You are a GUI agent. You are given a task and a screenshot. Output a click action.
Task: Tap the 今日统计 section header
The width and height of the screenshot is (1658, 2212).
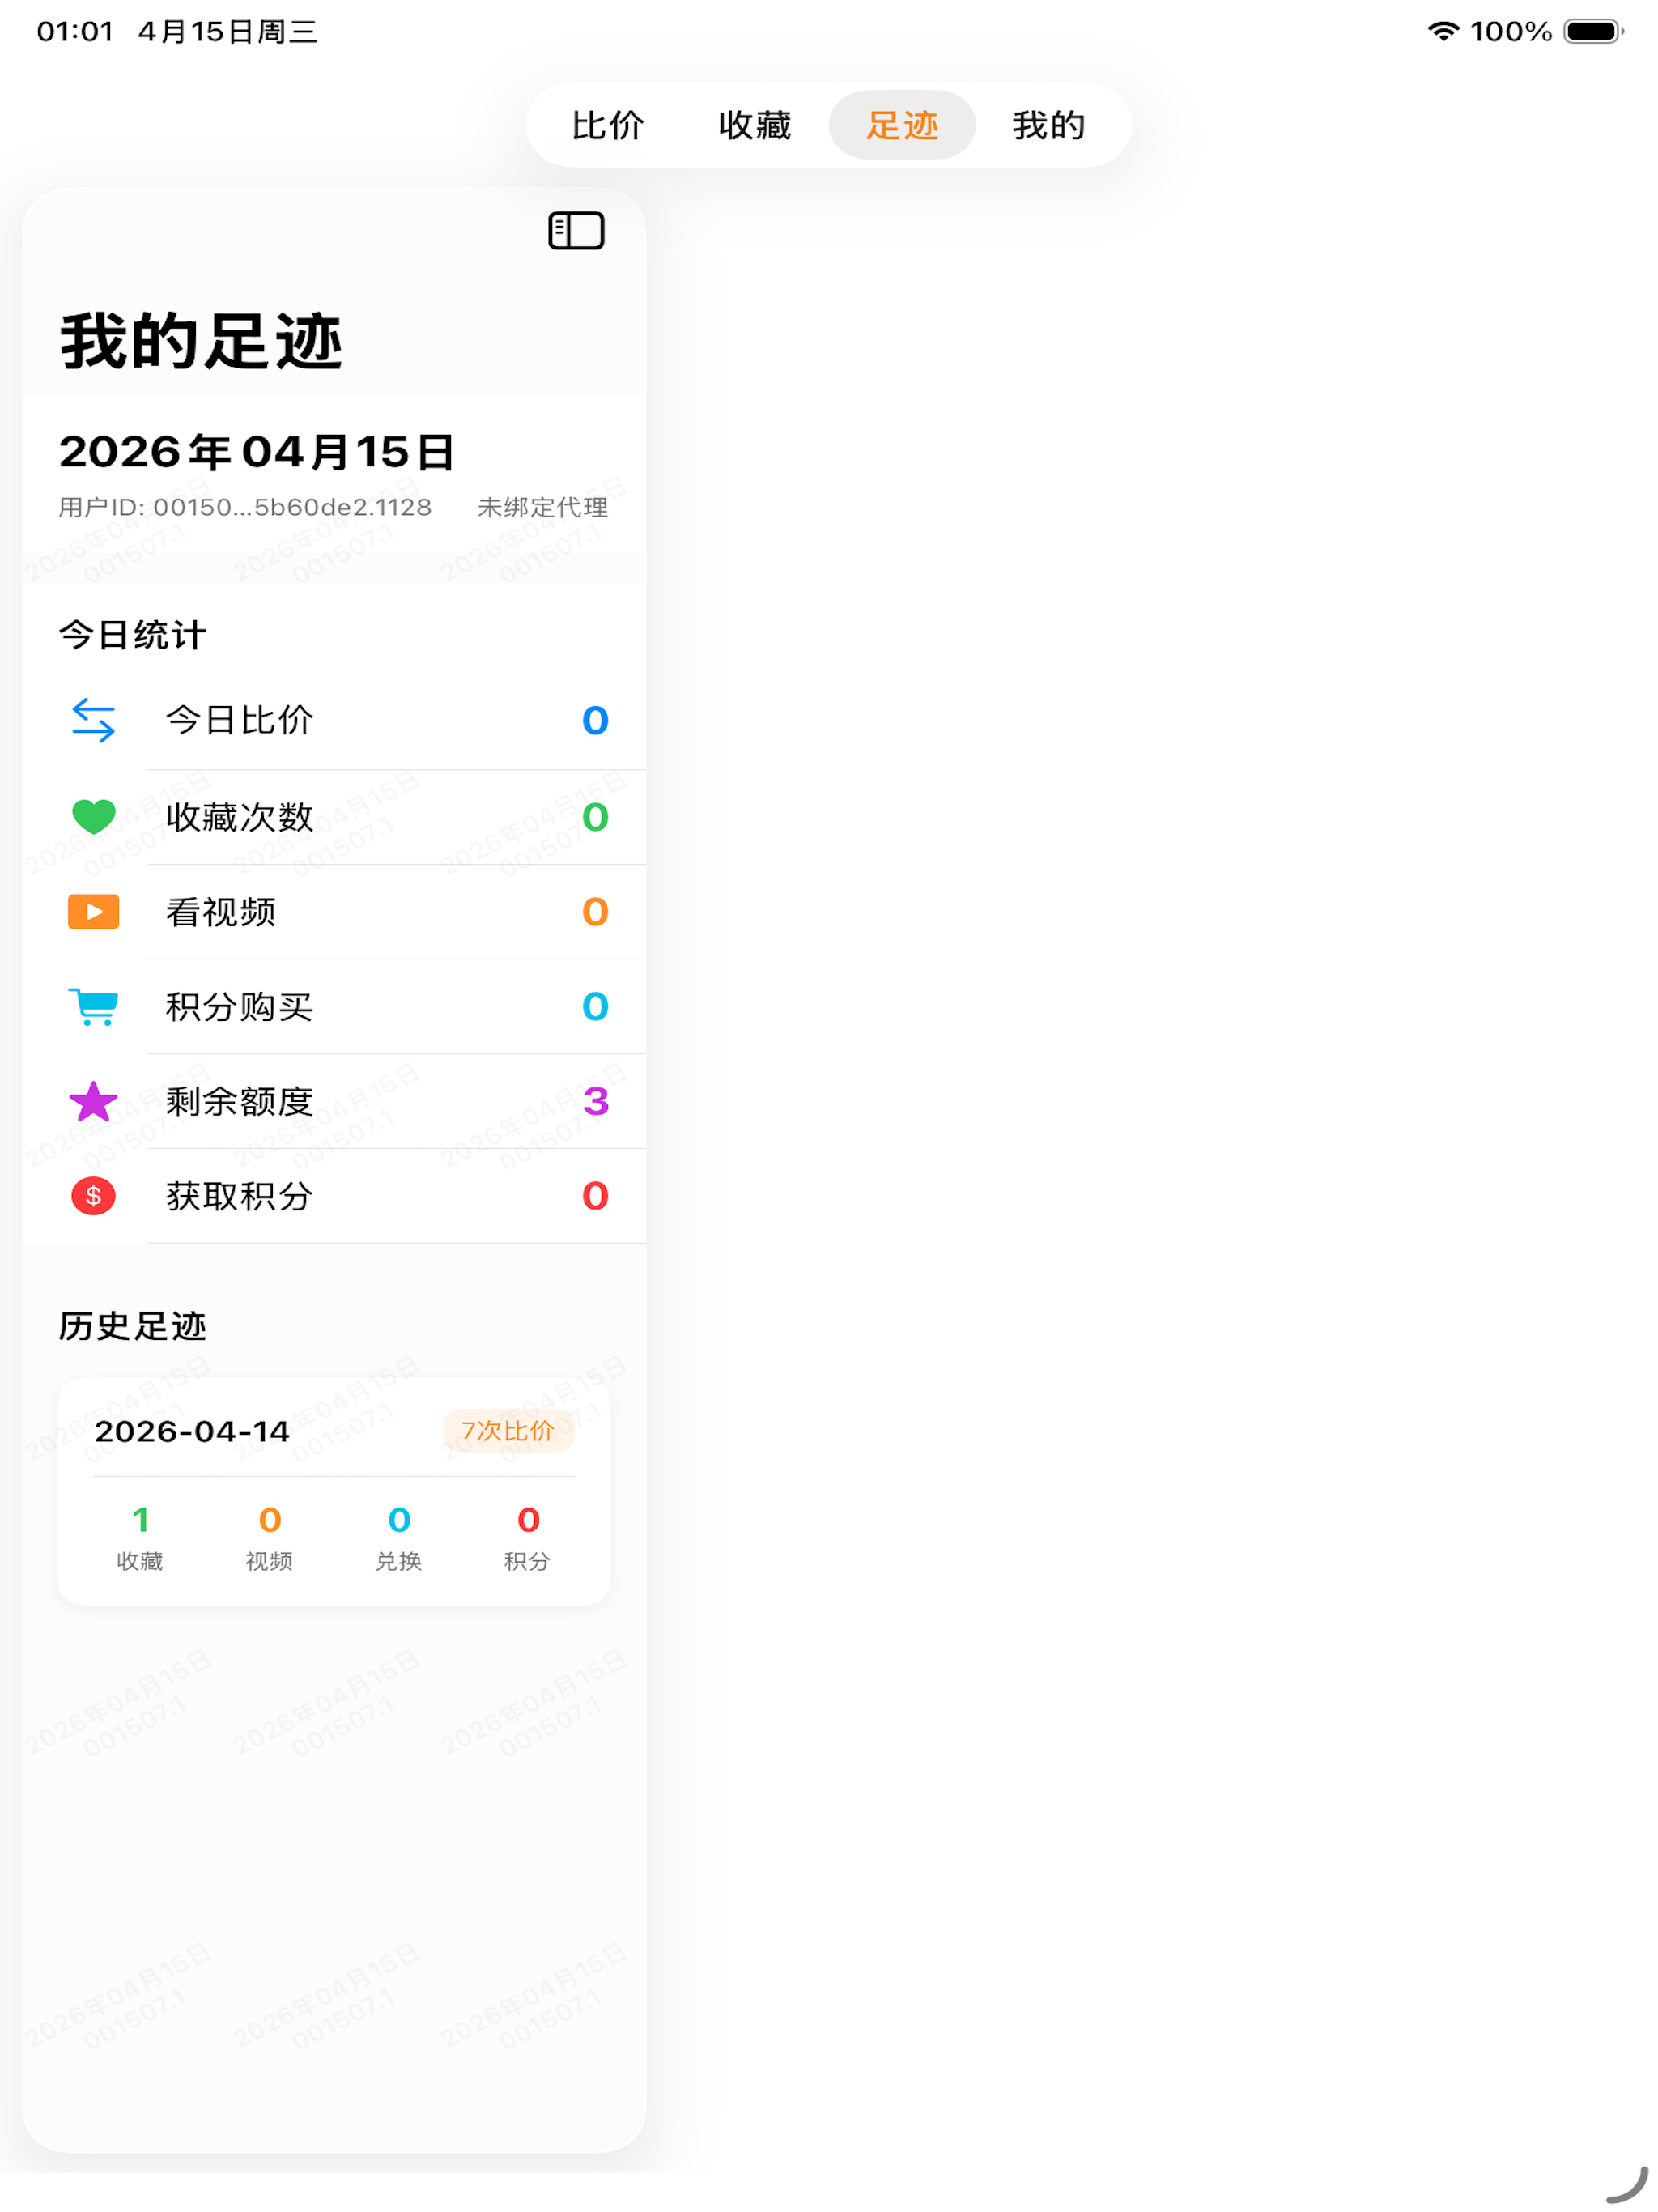click(x=132, y=635)
